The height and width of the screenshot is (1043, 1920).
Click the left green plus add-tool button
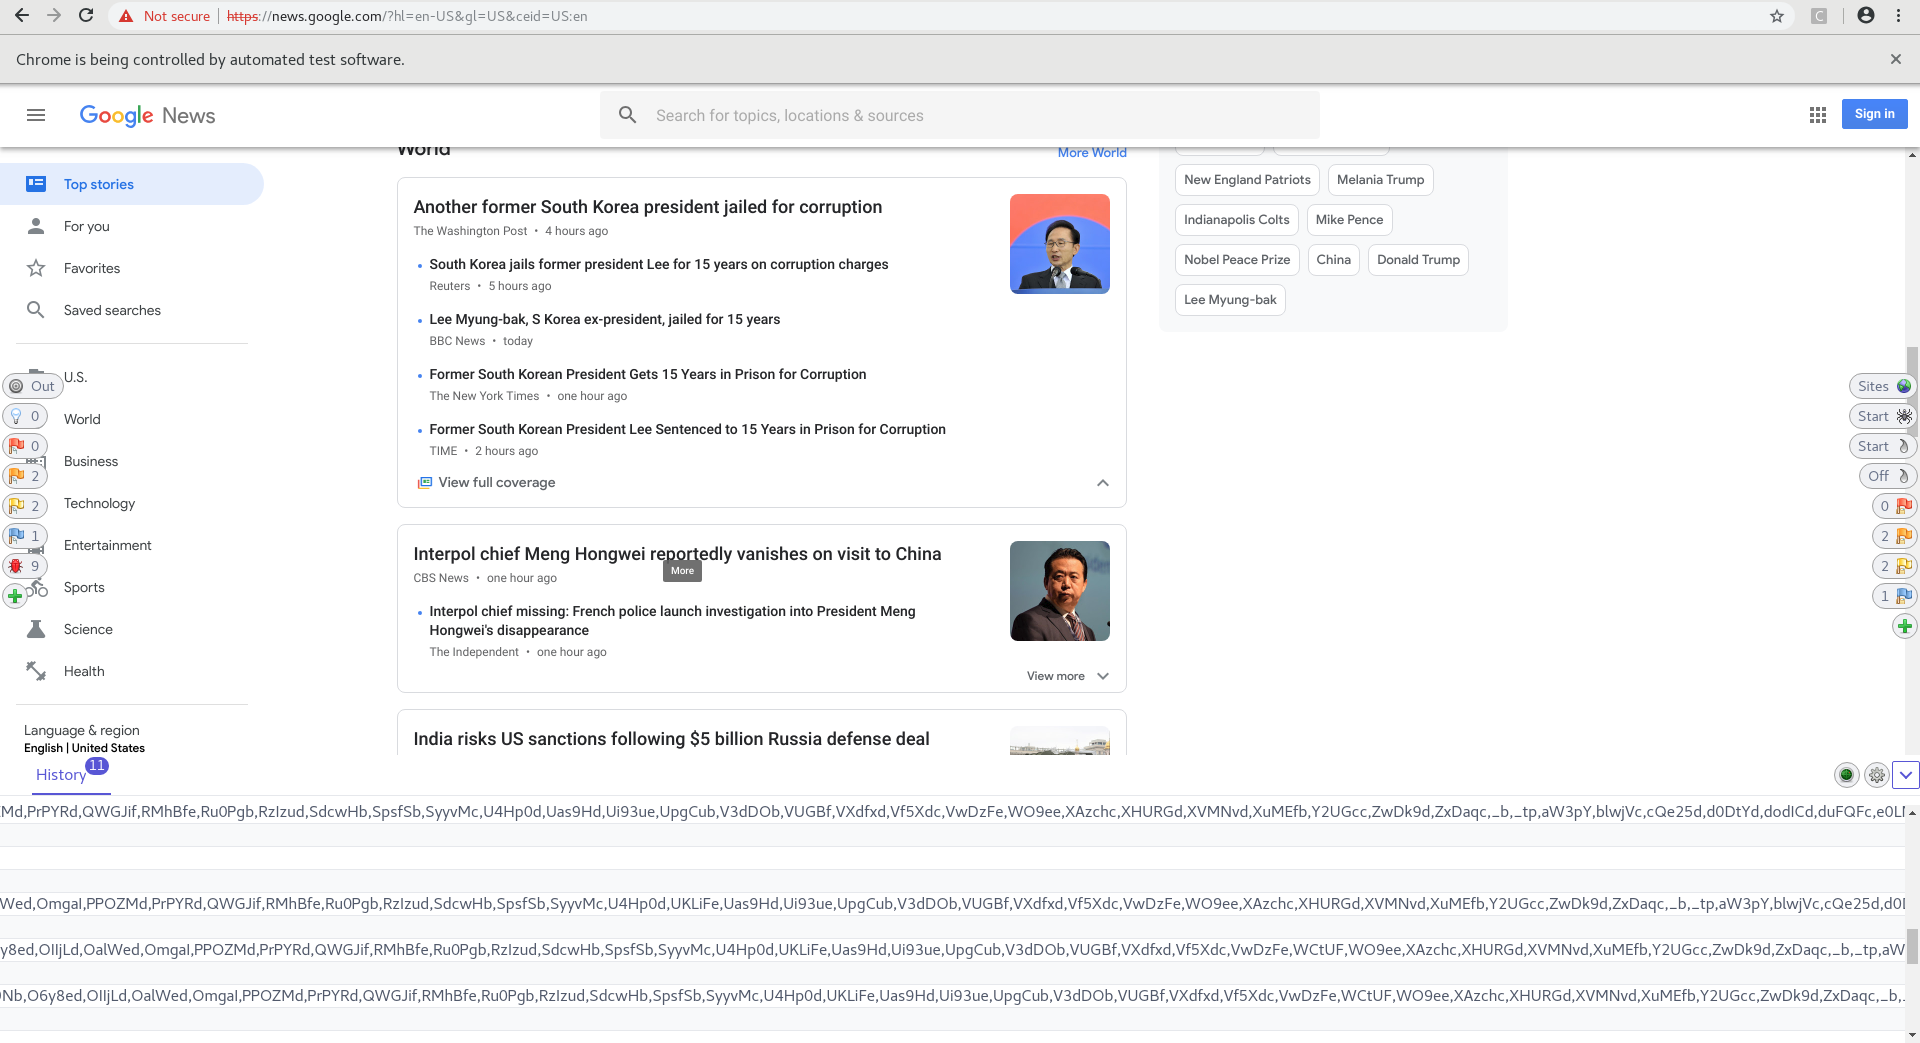click(15, 596)
